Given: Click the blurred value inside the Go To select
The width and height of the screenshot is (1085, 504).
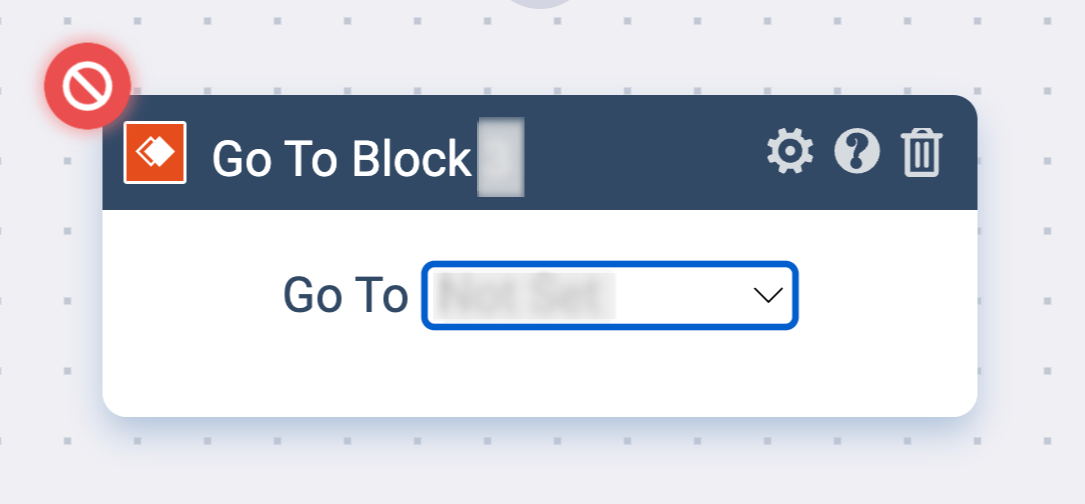Looking at the screenshot, I should (527, 296).
